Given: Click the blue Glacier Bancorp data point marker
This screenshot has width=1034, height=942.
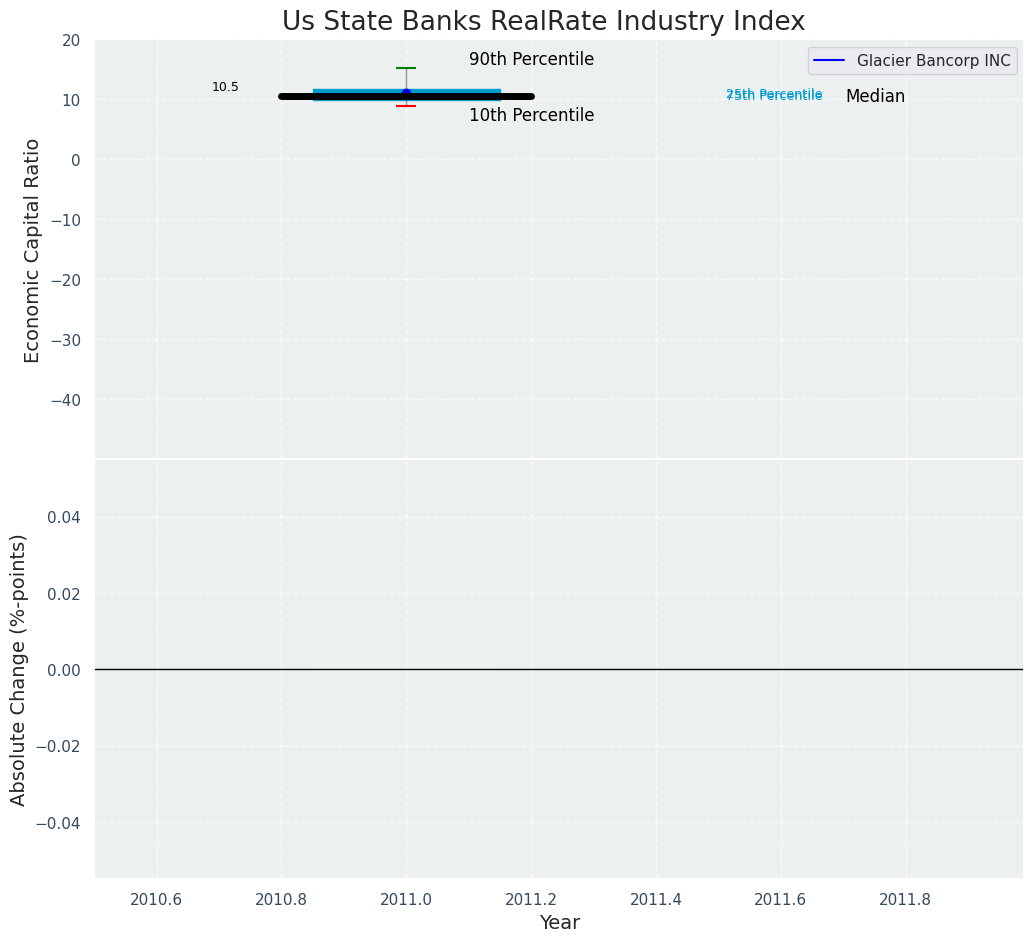Looking at the screenshot, I should coord(406,93).
